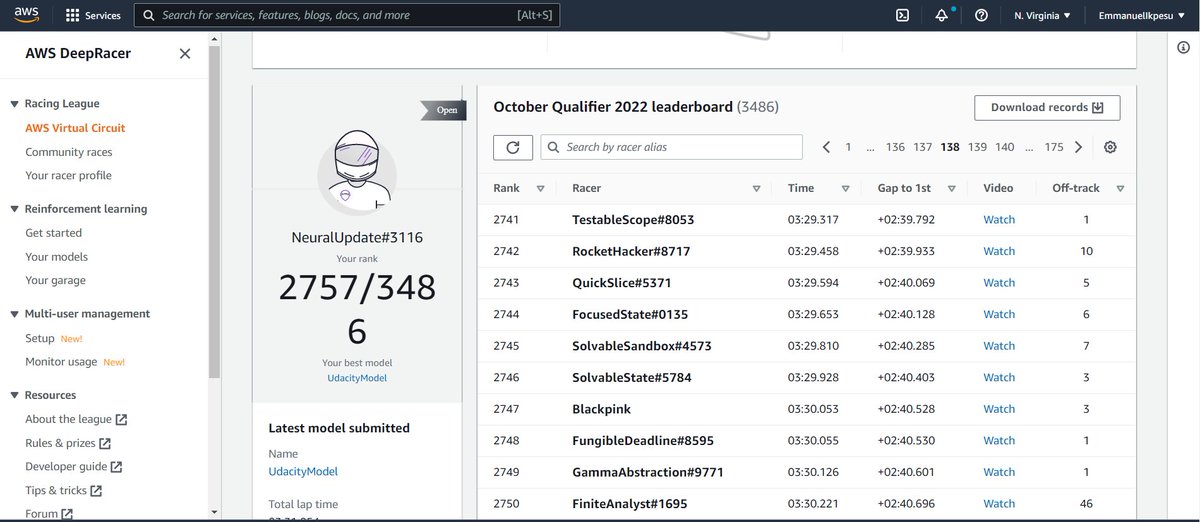Image resolution: width=1200 pixels, height=522 pixels.
Task: Open leaderboard settings gear
Action: pyautogui.click(x=1110, y=147)
